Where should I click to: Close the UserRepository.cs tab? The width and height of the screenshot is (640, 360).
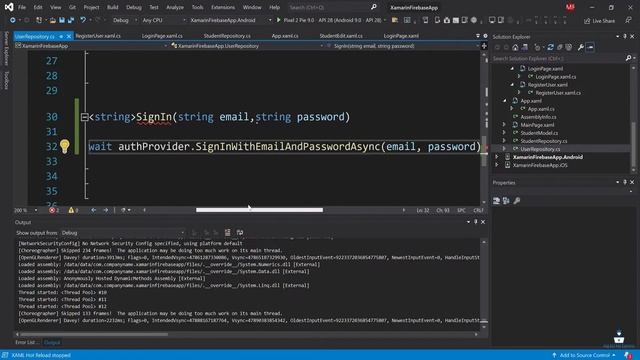click(69, 36)
